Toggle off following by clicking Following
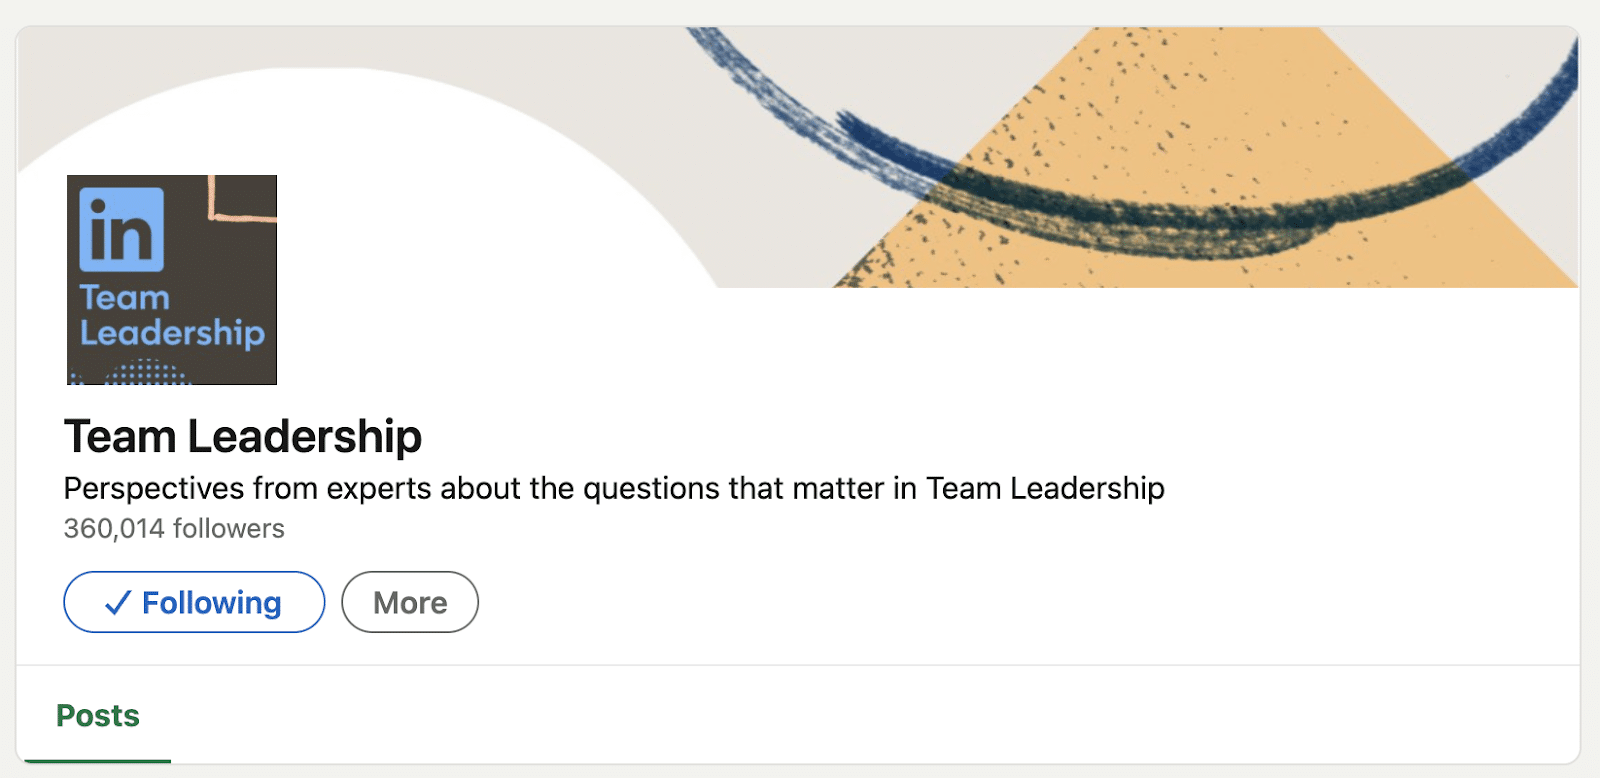This screenshot has width=1600, height=778. tap(193, 602)
